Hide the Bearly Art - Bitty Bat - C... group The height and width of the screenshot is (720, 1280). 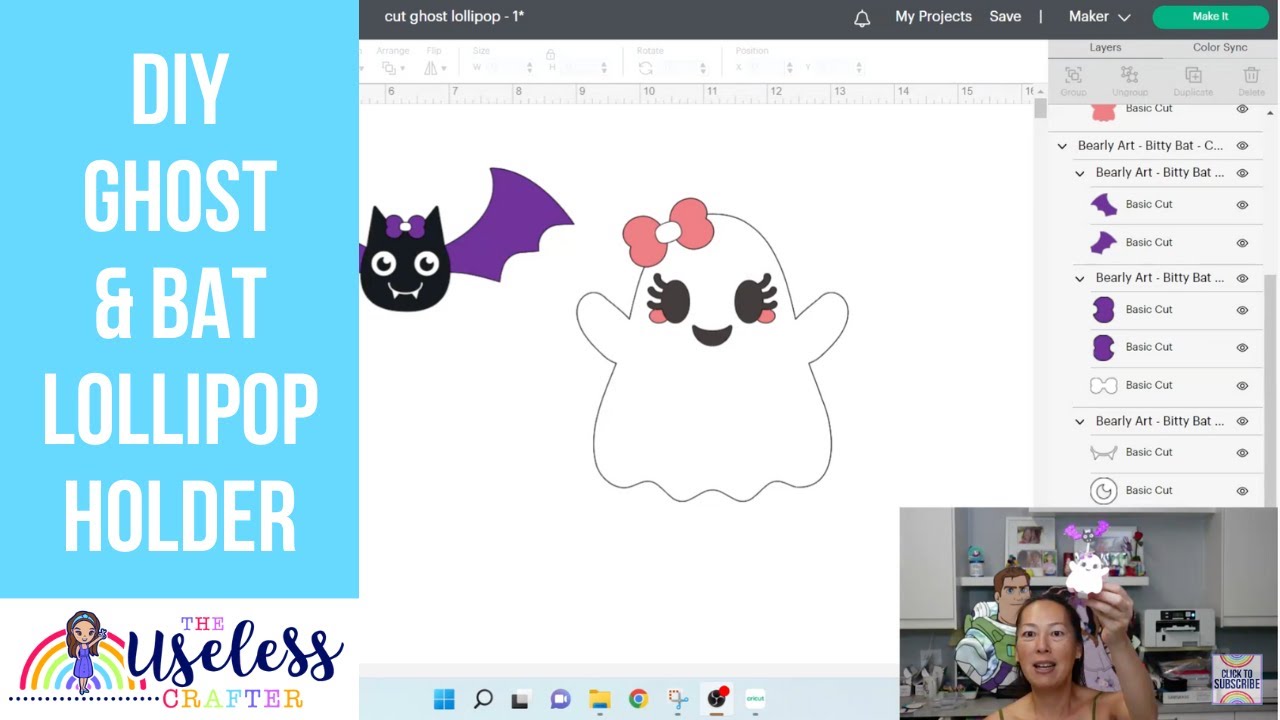[x=1242, y=146]
